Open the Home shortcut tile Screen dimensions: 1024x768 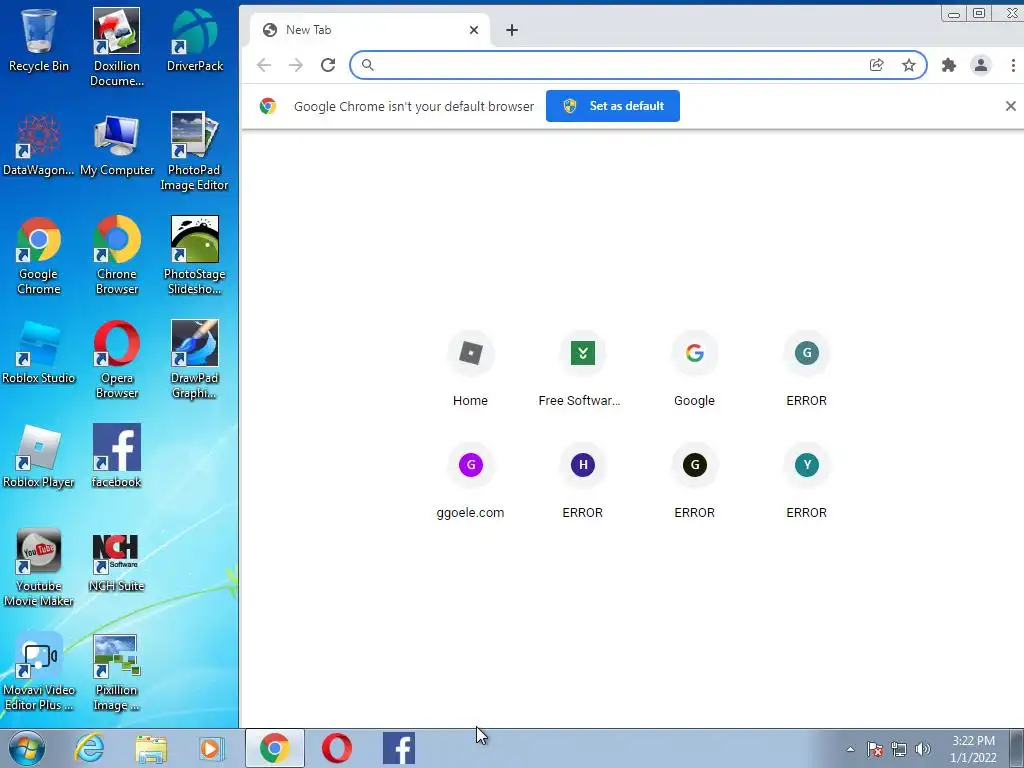click(470, 370)
